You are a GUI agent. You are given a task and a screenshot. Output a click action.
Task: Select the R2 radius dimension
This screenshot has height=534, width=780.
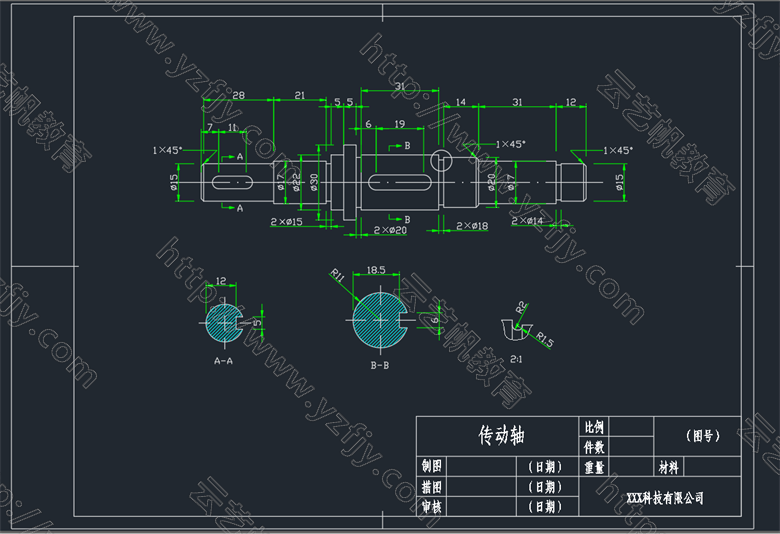coord(521,307)
